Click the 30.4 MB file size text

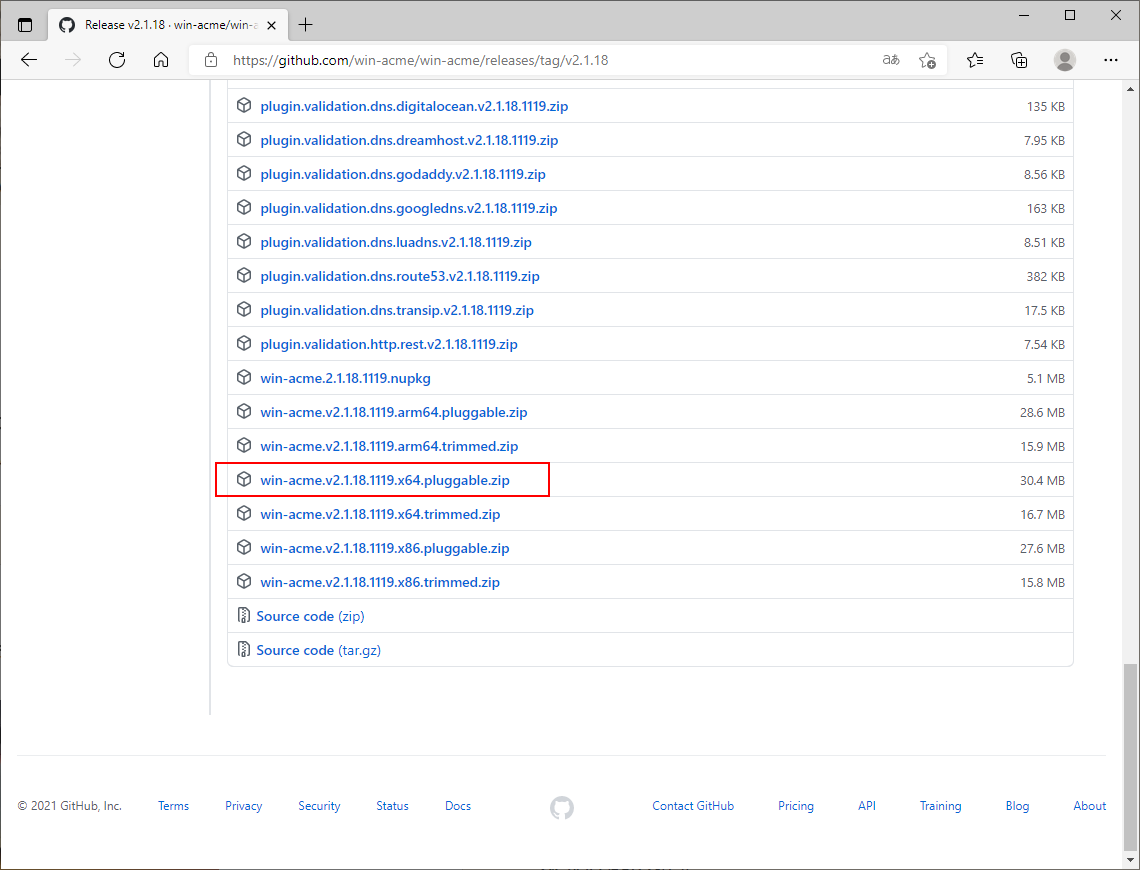1042,480
